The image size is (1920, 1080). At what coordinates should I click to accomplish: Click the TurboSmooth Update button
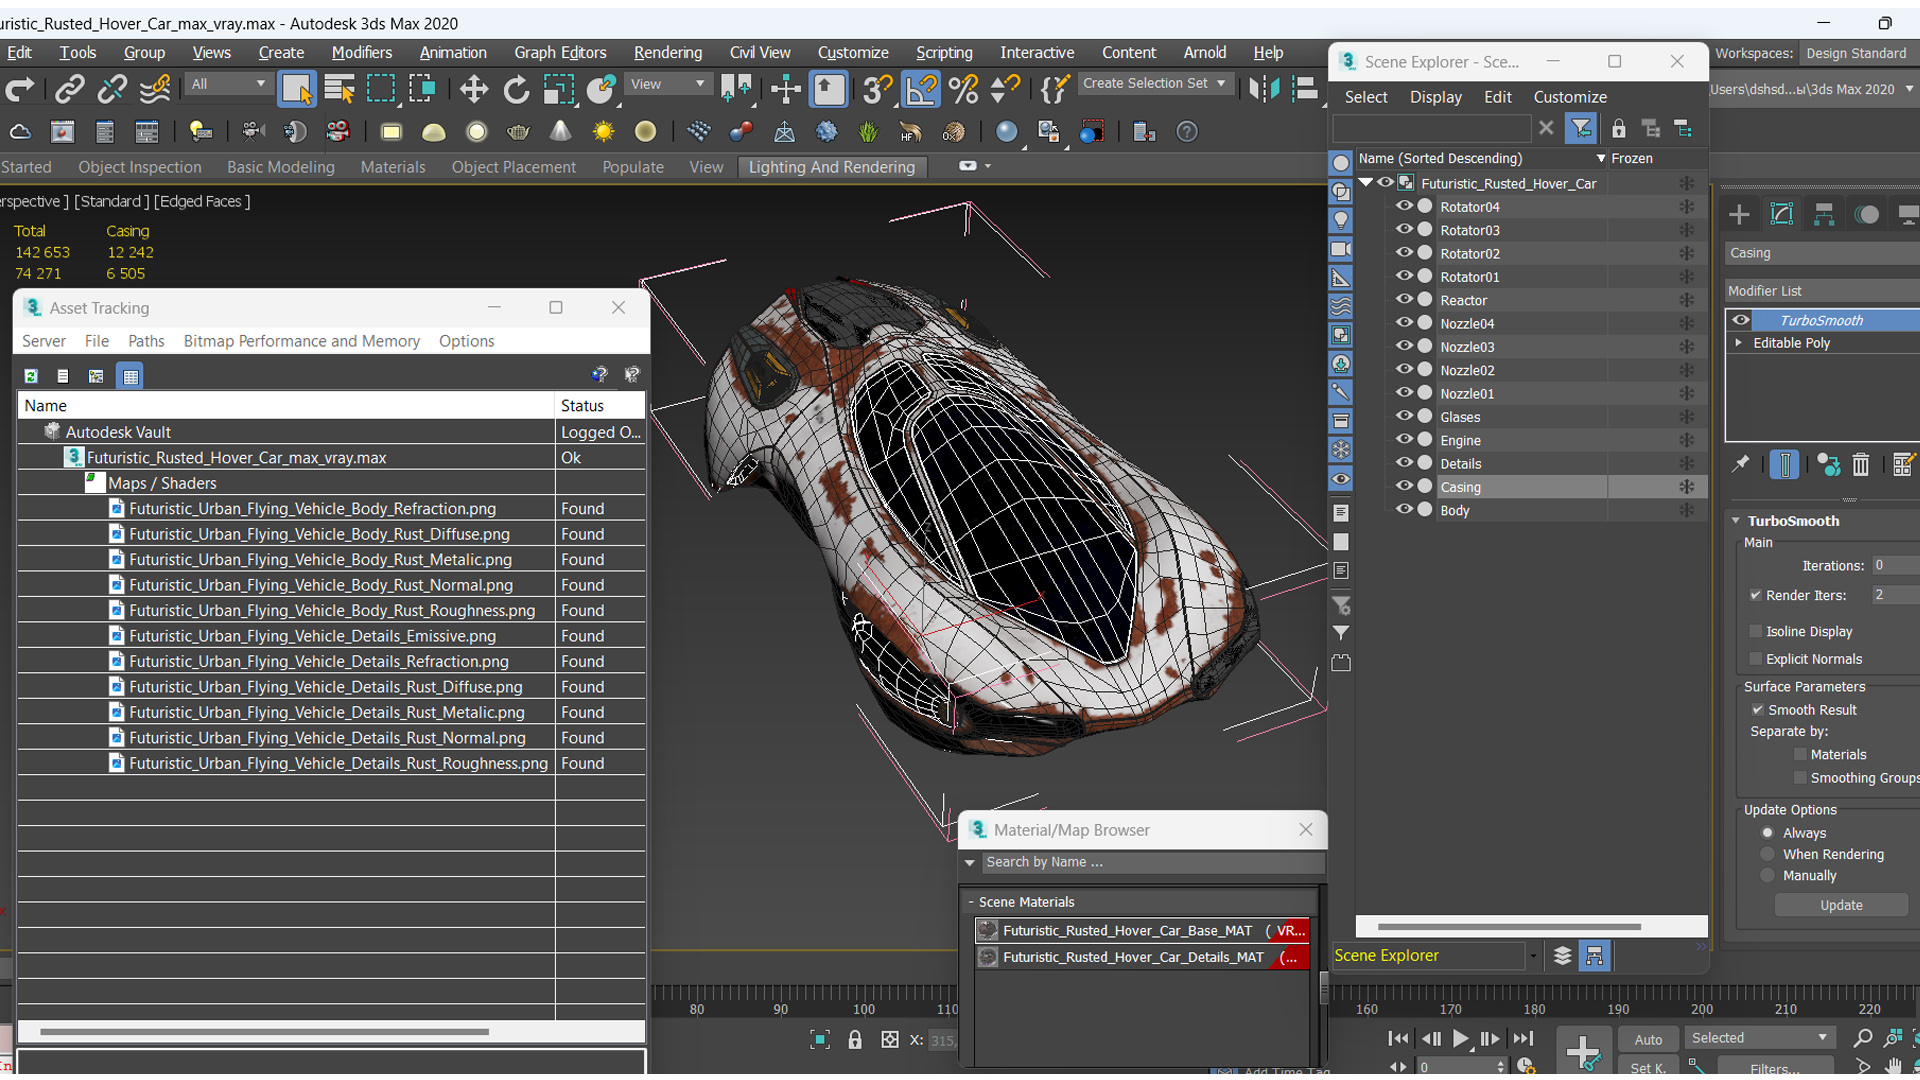click(1841, 905)
